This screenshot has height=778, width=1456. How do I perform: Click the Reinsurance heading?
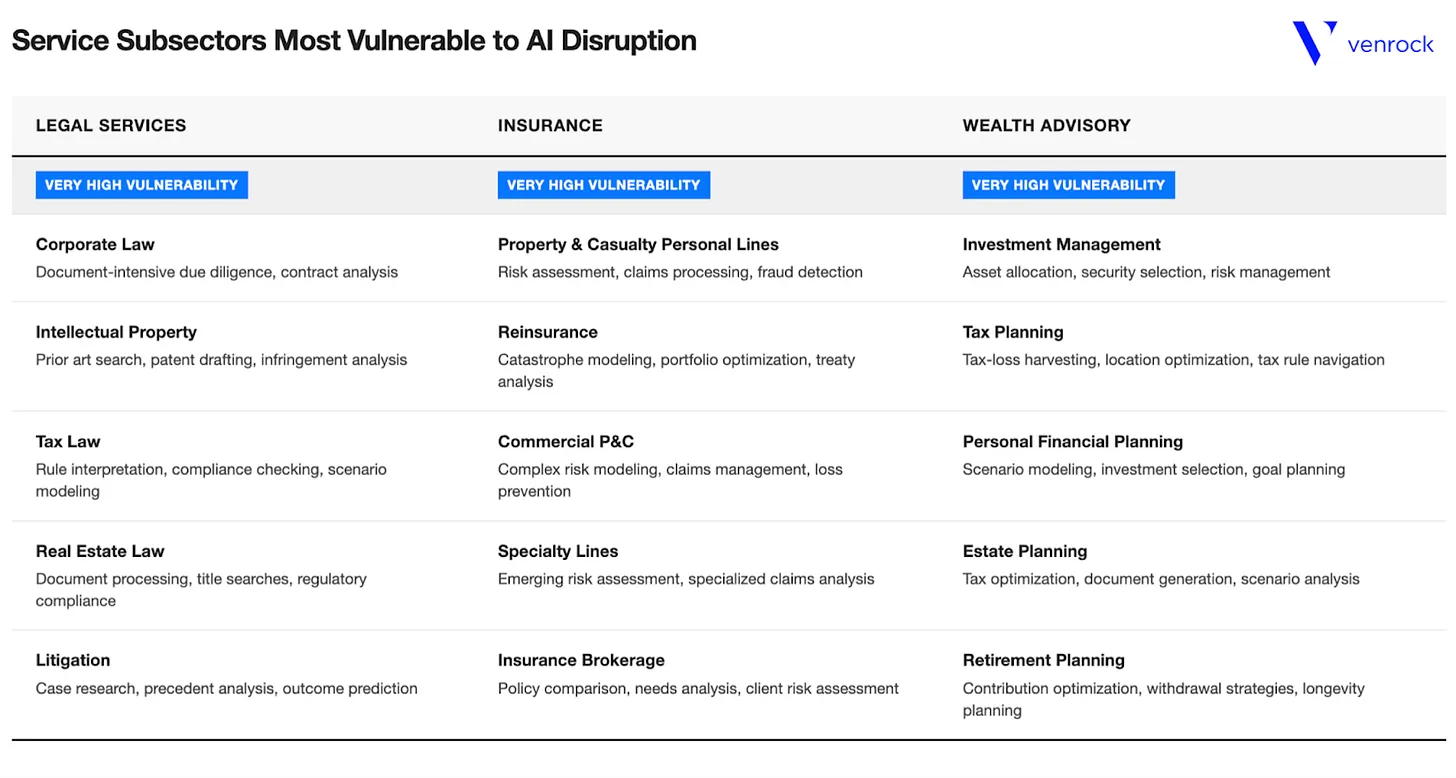click(547, 333)
